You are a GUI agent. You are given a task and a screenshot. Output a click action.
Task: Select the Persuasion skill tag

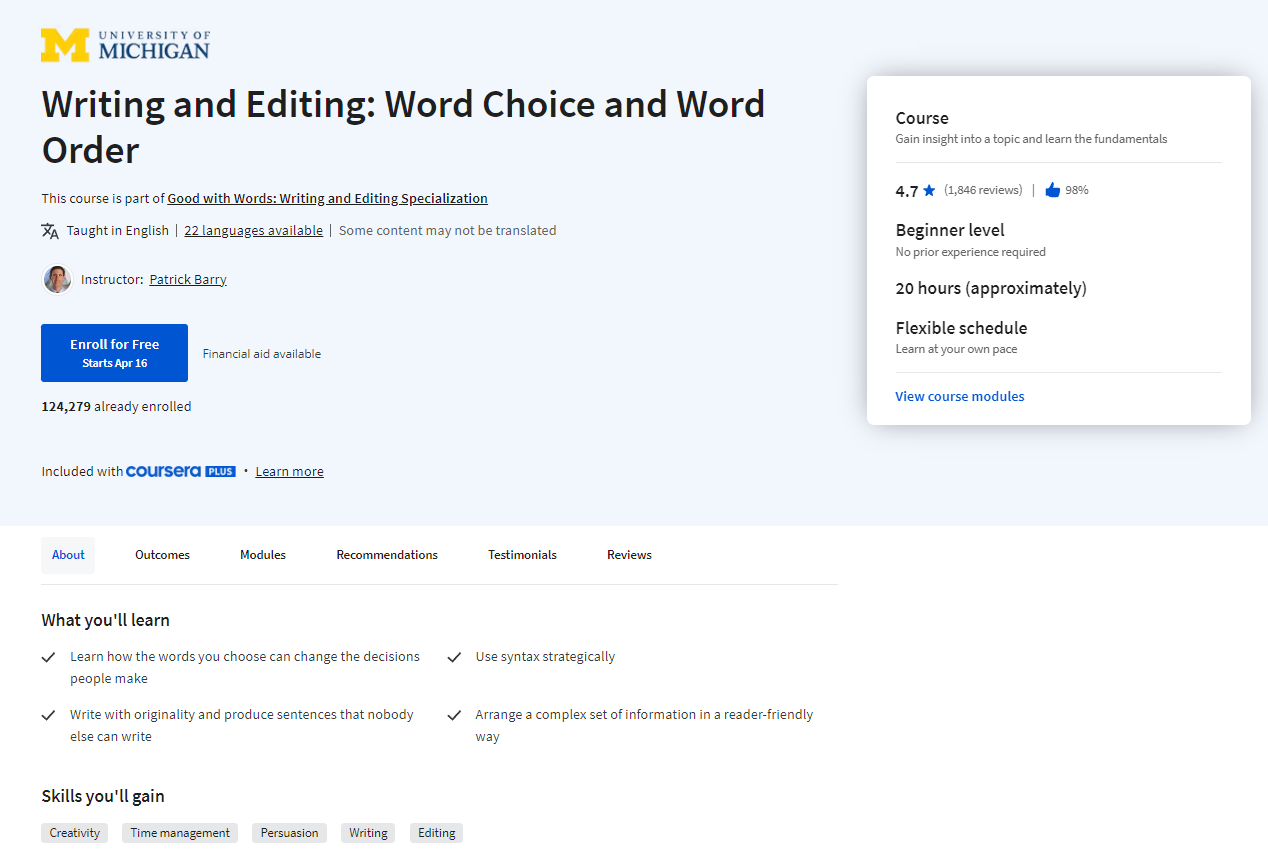289,833
